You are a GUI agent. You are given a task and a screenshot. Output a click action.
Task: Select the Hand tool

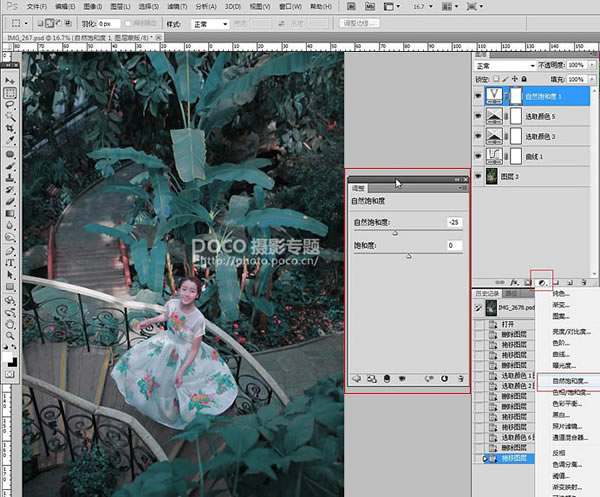(10, 324)
